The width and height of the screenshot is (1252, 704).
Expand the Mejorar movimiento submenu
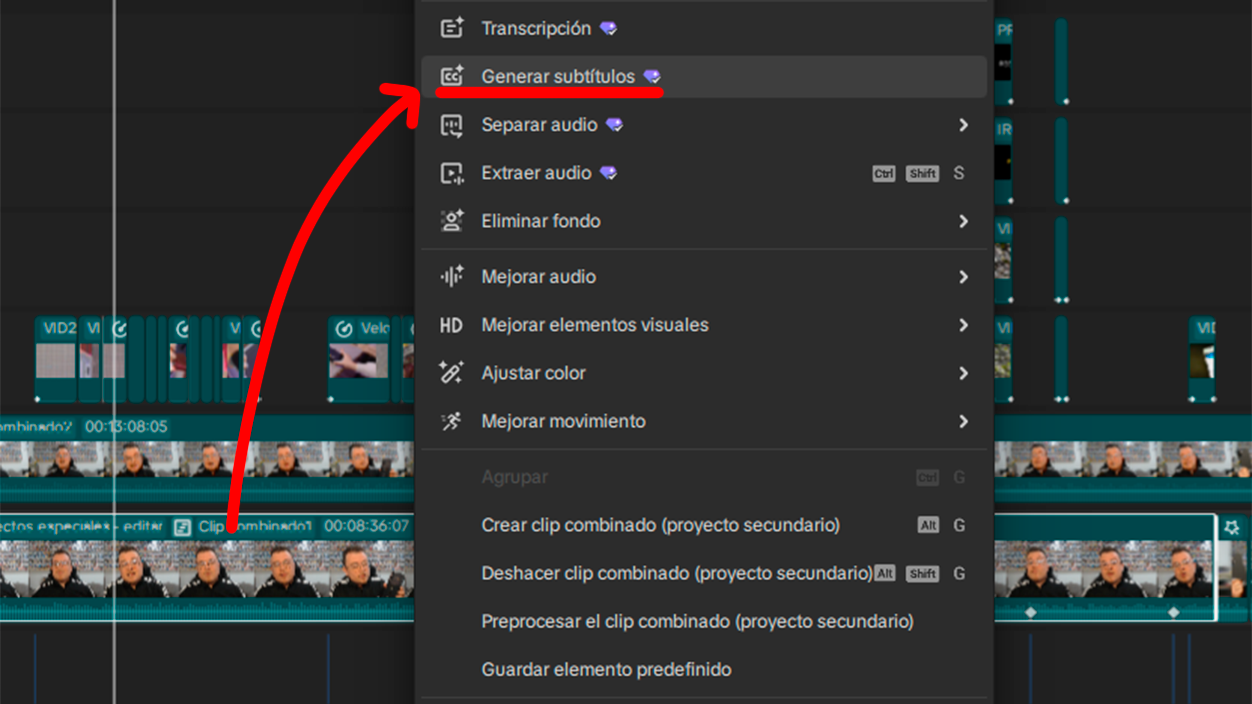pyautogui.click(x=963, y=421)
